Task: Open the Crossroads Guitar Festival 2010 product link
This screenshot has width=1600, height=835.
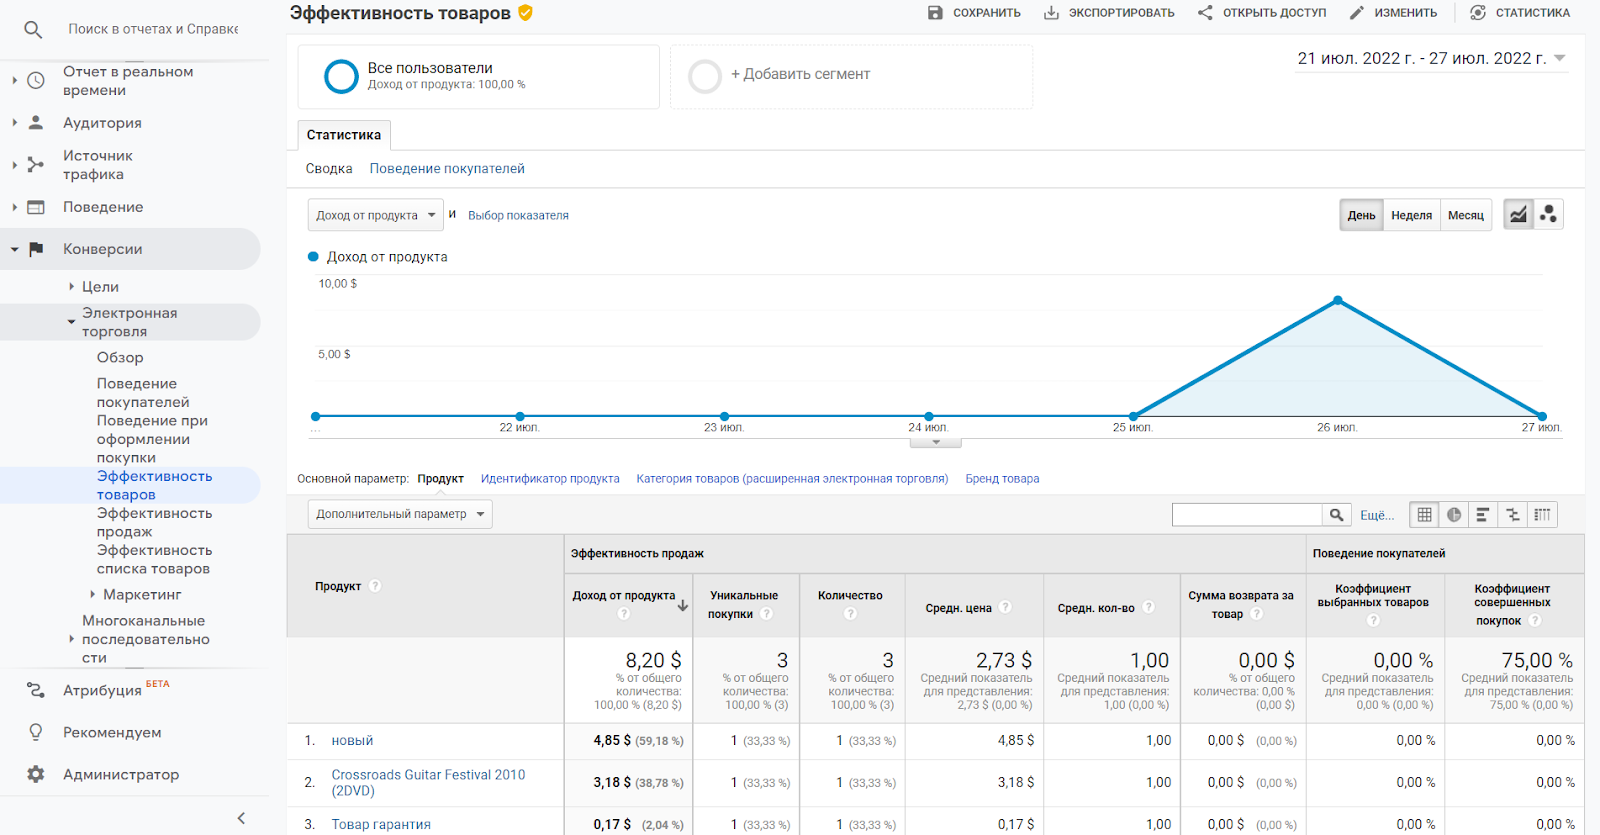Action: [x=428, y=783]
